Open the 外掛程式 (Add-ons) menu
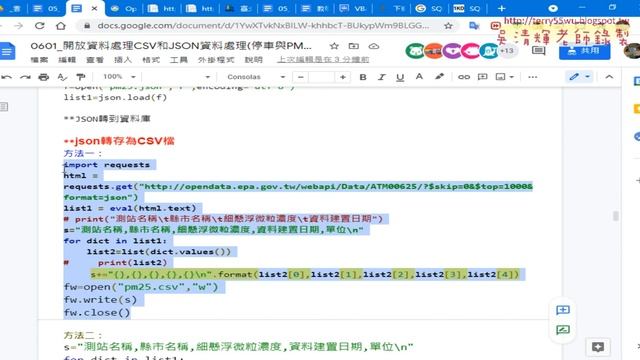The width and height of the screenshot is (640, 360). point(216,60)
